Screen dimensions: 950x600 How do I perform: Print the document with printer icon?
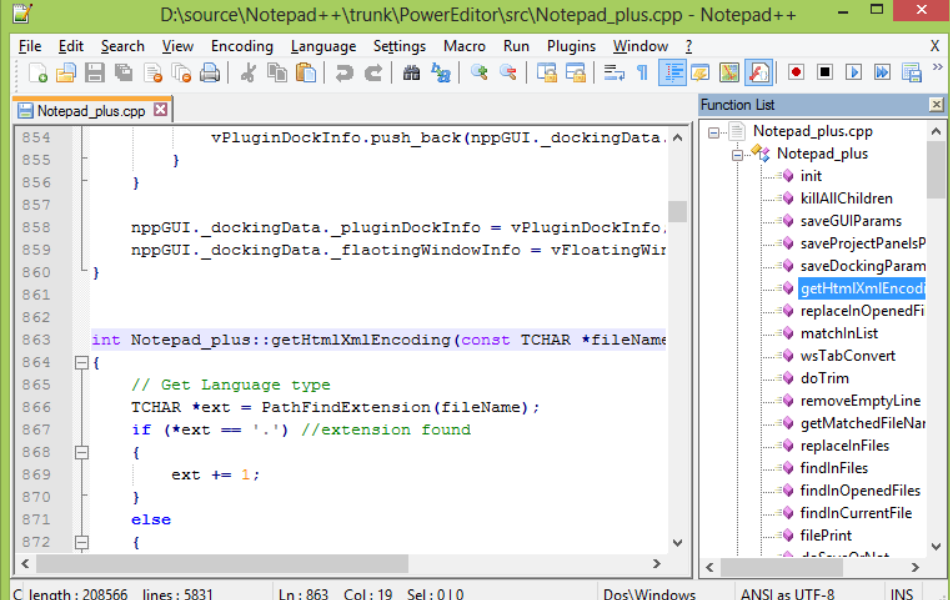coord(210,73)
